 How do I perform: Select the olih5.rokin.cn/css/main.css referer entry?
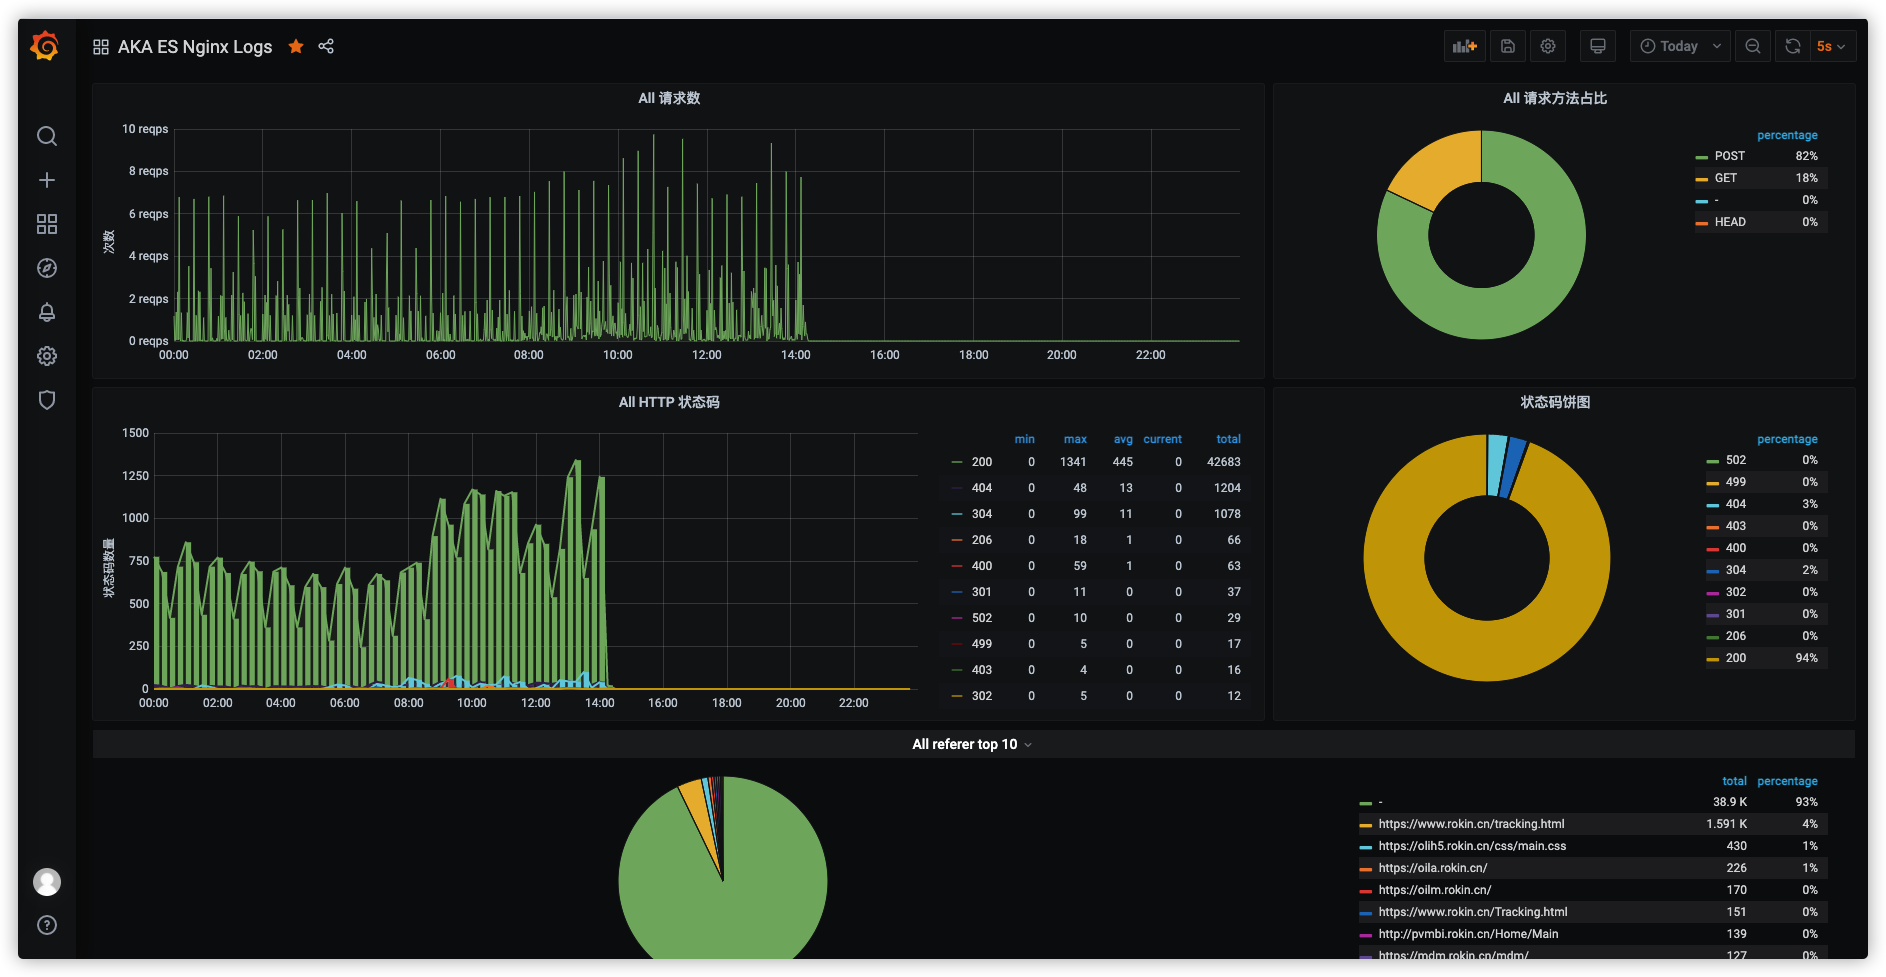[x=1472, y=846]
